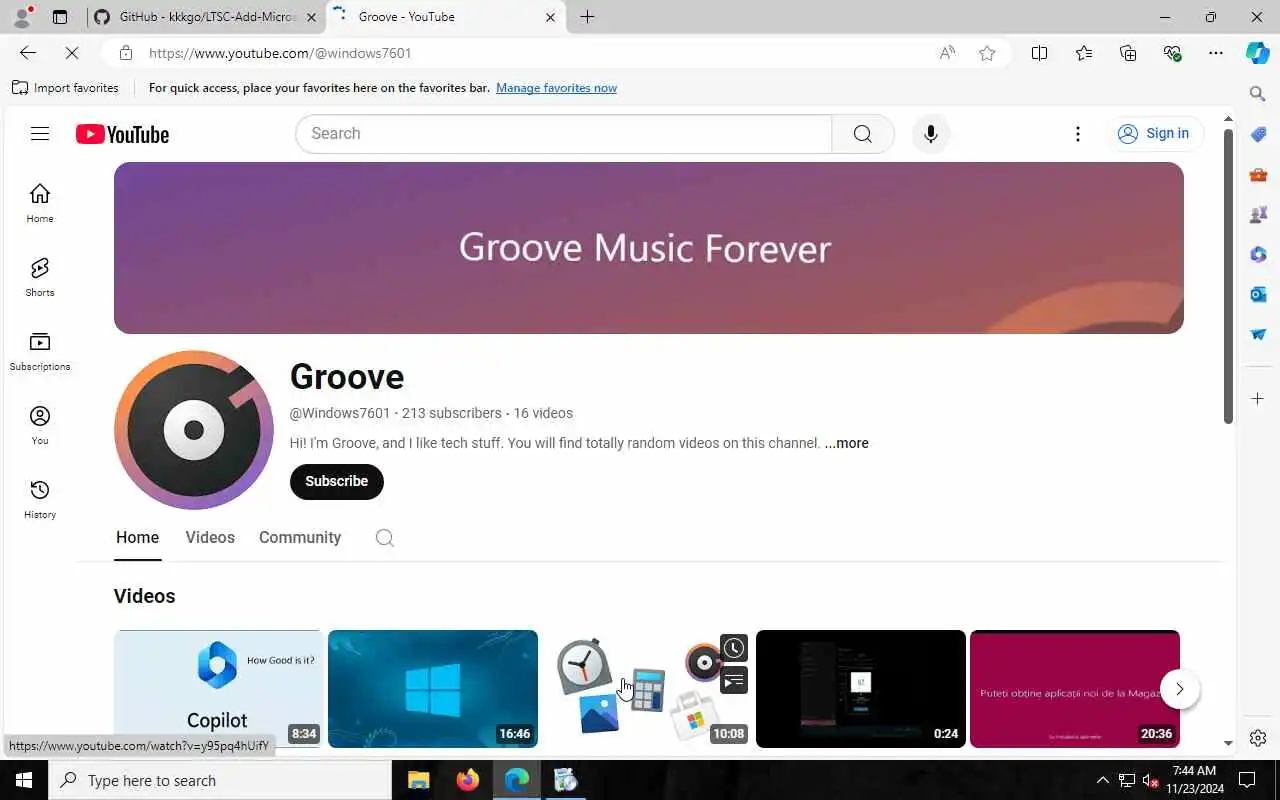The height and width of the screenshot is (800, 1280).
Task: View site information lock icon
Action: click(125, 53)
